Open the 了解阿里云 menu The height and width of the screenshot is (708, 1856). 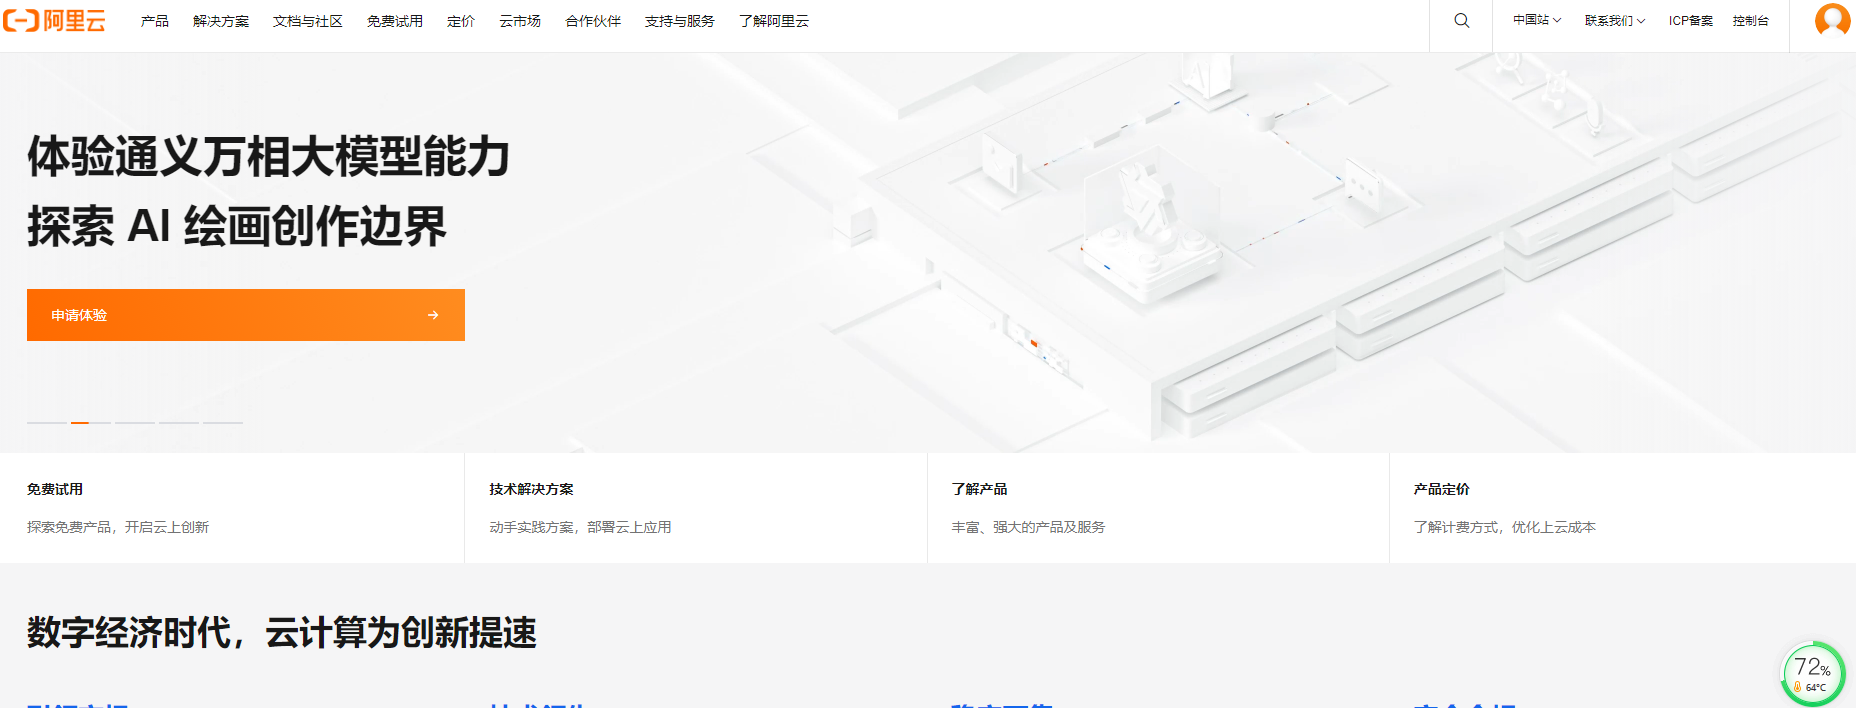click(x=774, y=21)
